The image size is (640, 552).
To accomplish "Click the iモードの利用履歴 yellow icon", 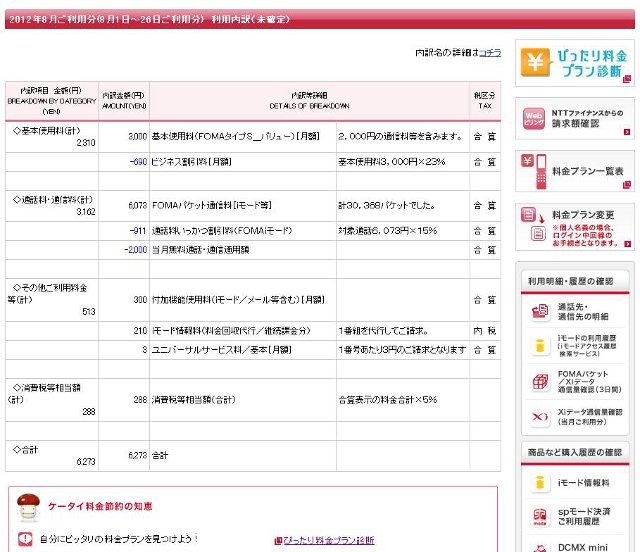I will point(540,346).
